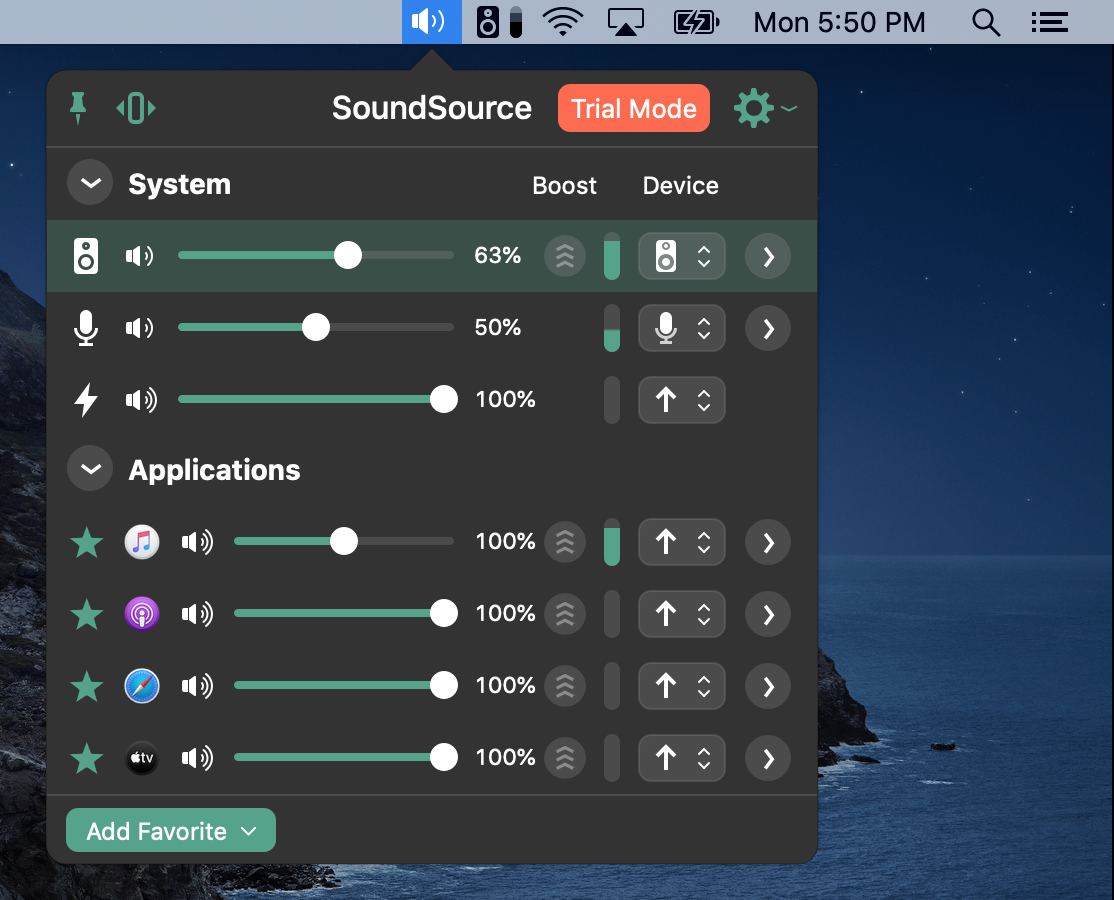Enable Boost for the Apple TV app
Viewport: 1114px width, 900px height.
pos(565,759)
